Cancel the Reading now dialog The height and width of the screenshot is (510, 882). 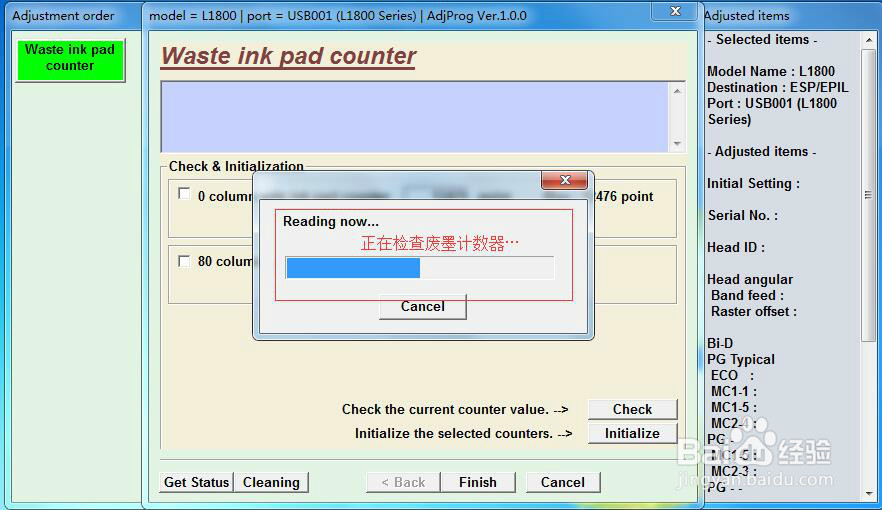(422, 306)
